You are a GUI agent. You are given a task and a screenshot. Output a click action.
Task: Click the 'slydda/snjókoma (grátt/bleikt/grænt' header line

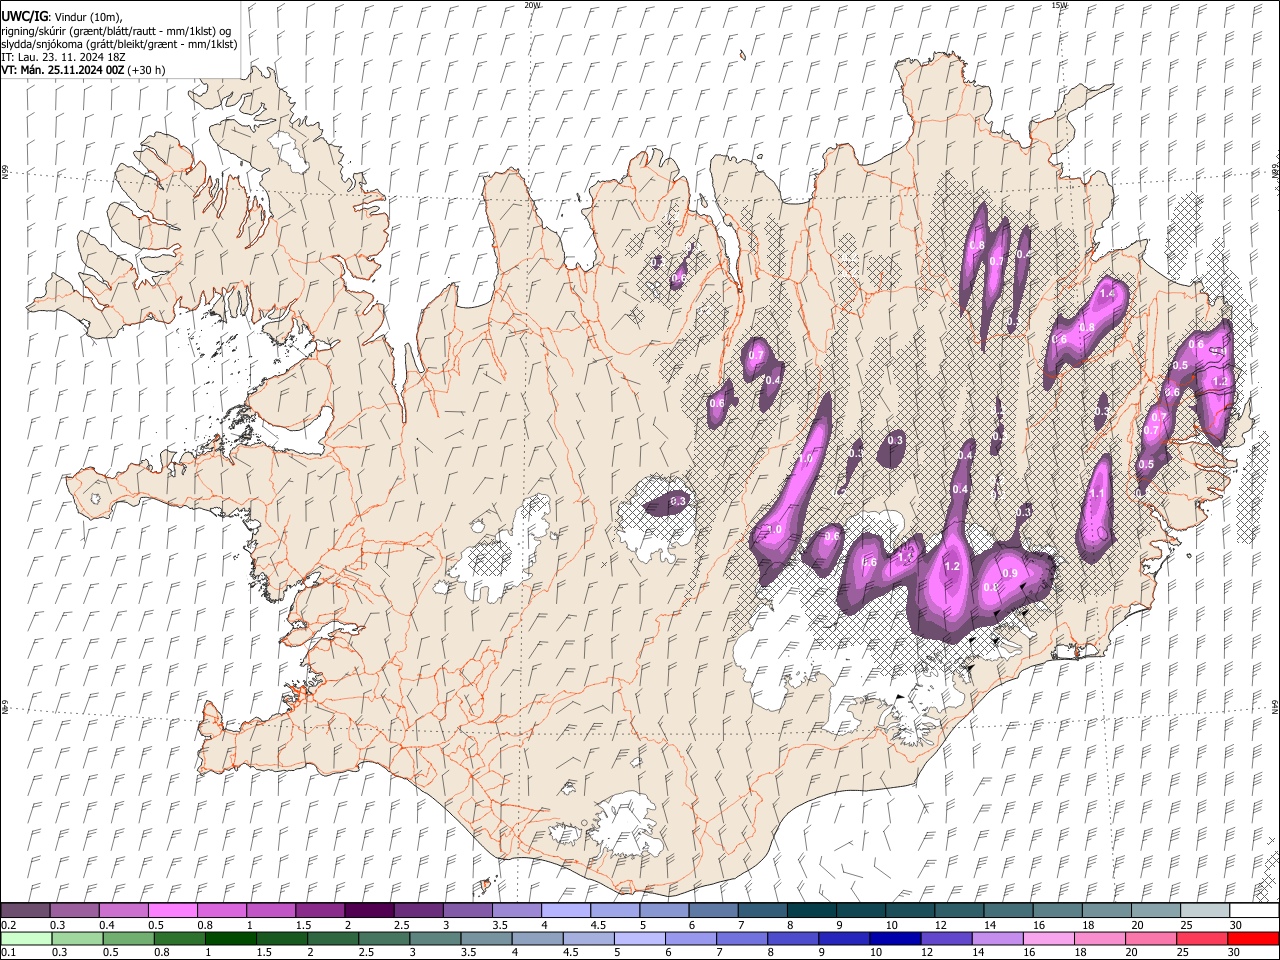(118, 44)
